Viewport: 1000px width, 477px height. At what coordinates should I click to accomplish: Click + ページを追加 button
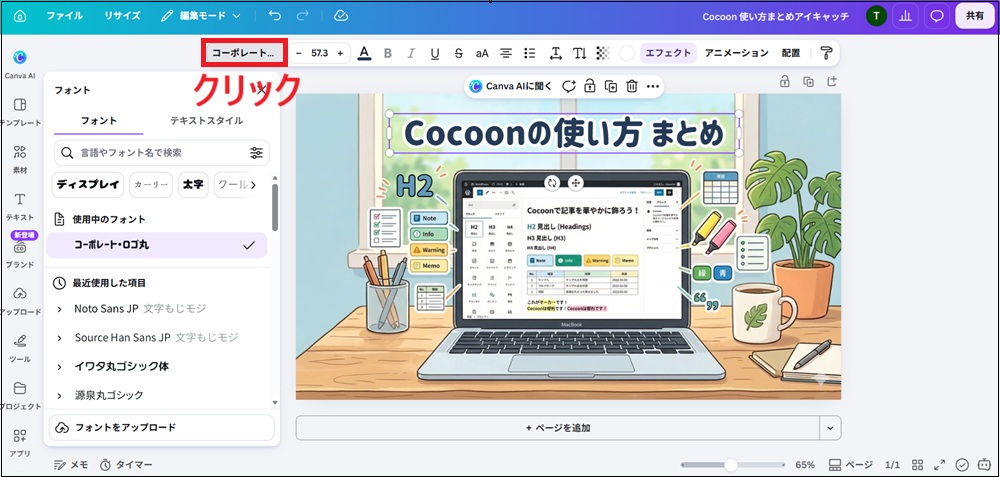click(557, 428)
